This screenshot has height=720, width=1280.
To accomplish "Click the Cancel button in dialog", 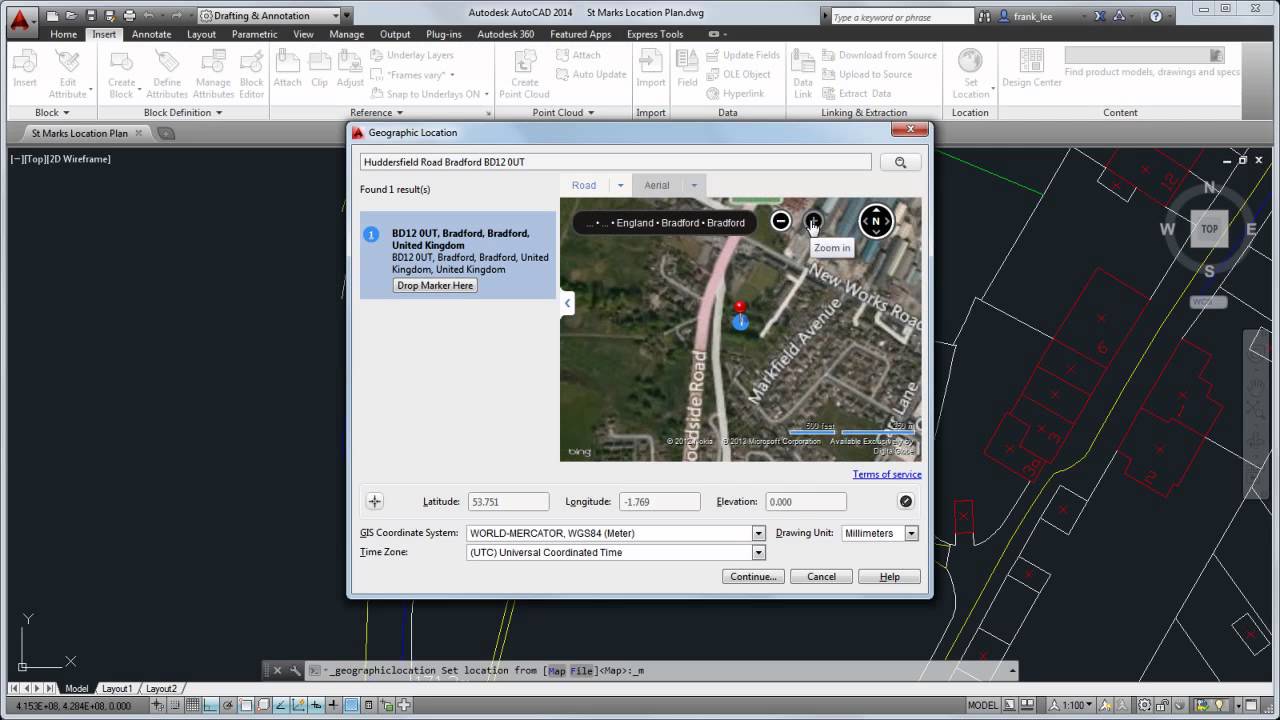I will (821, 577).
